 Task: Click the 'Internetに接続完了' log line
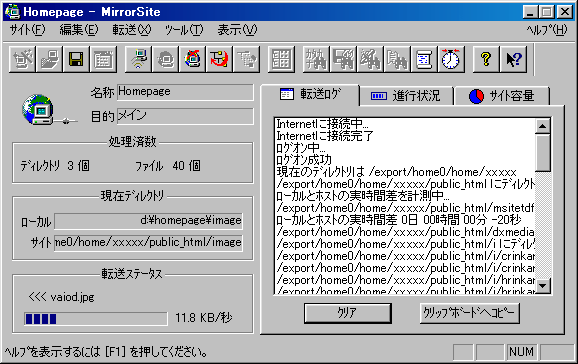325,136
